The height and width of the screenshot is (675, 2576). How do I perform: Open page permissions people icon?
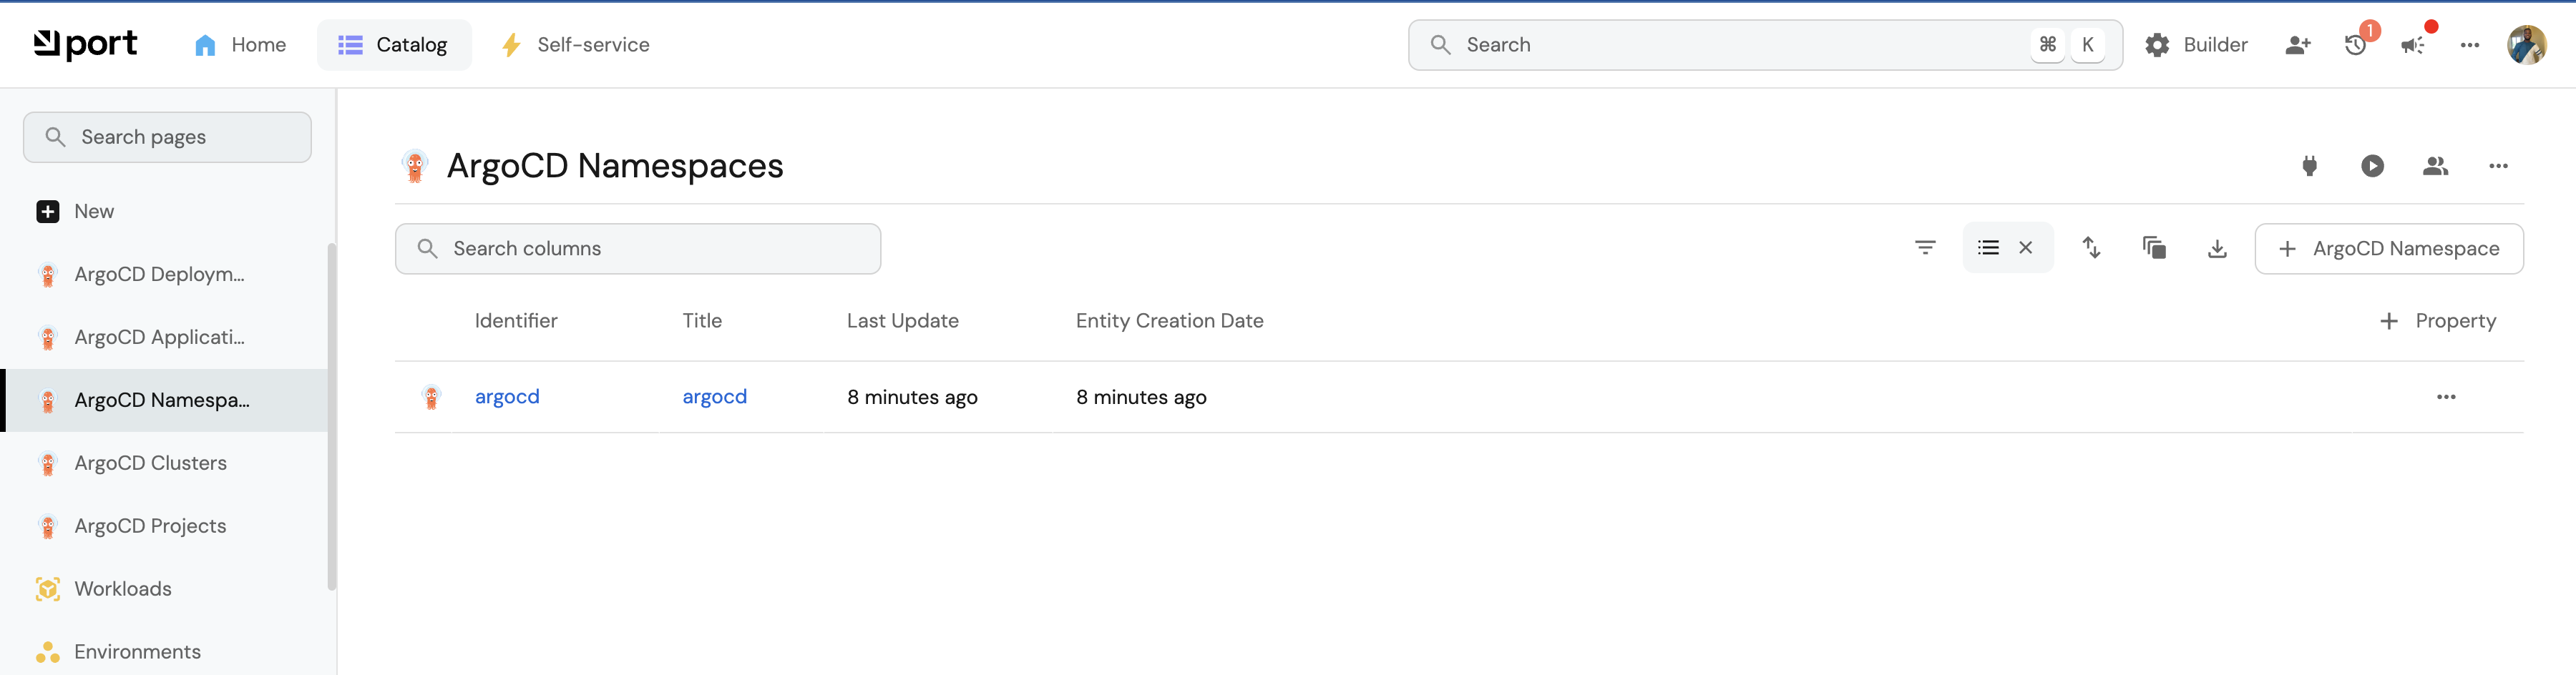click(2435, 166)
